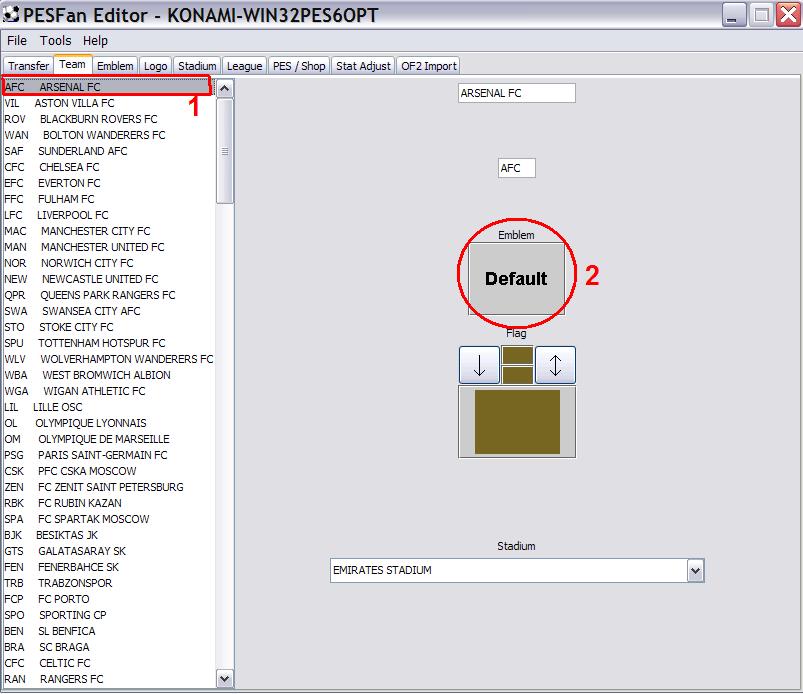This screenshot has width=803, height=694.
Task: Click the large flag preview panel
Action: coord(517,422)
